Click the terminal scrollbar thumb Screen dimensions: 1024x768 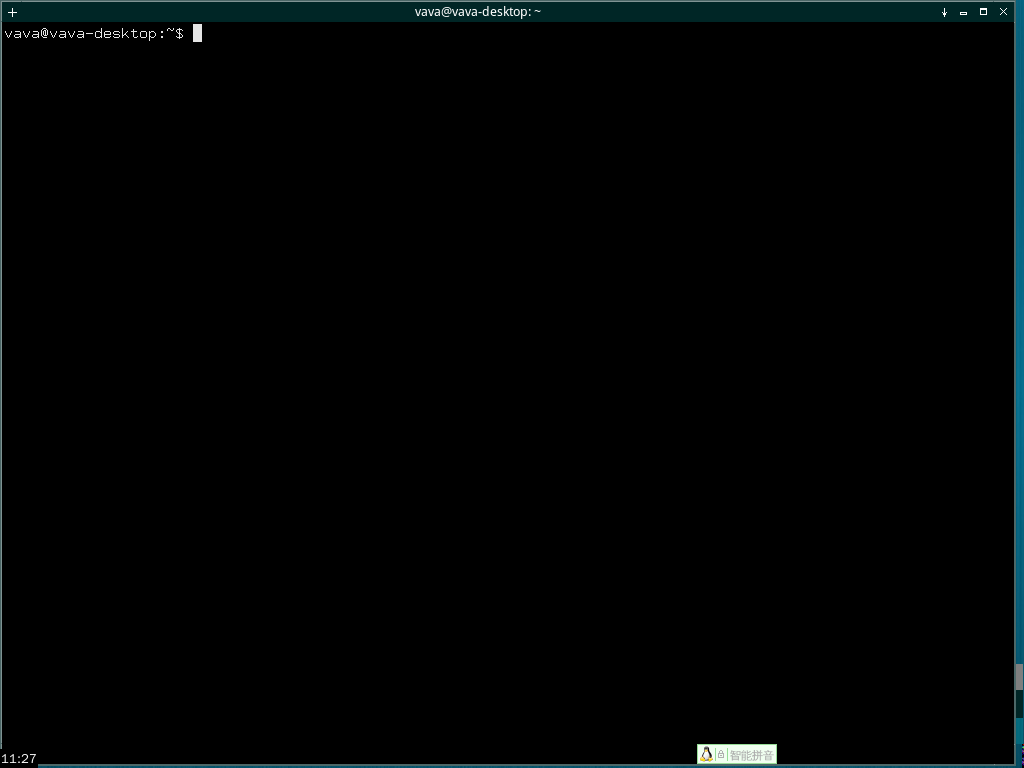click(x=1019, y=677)
